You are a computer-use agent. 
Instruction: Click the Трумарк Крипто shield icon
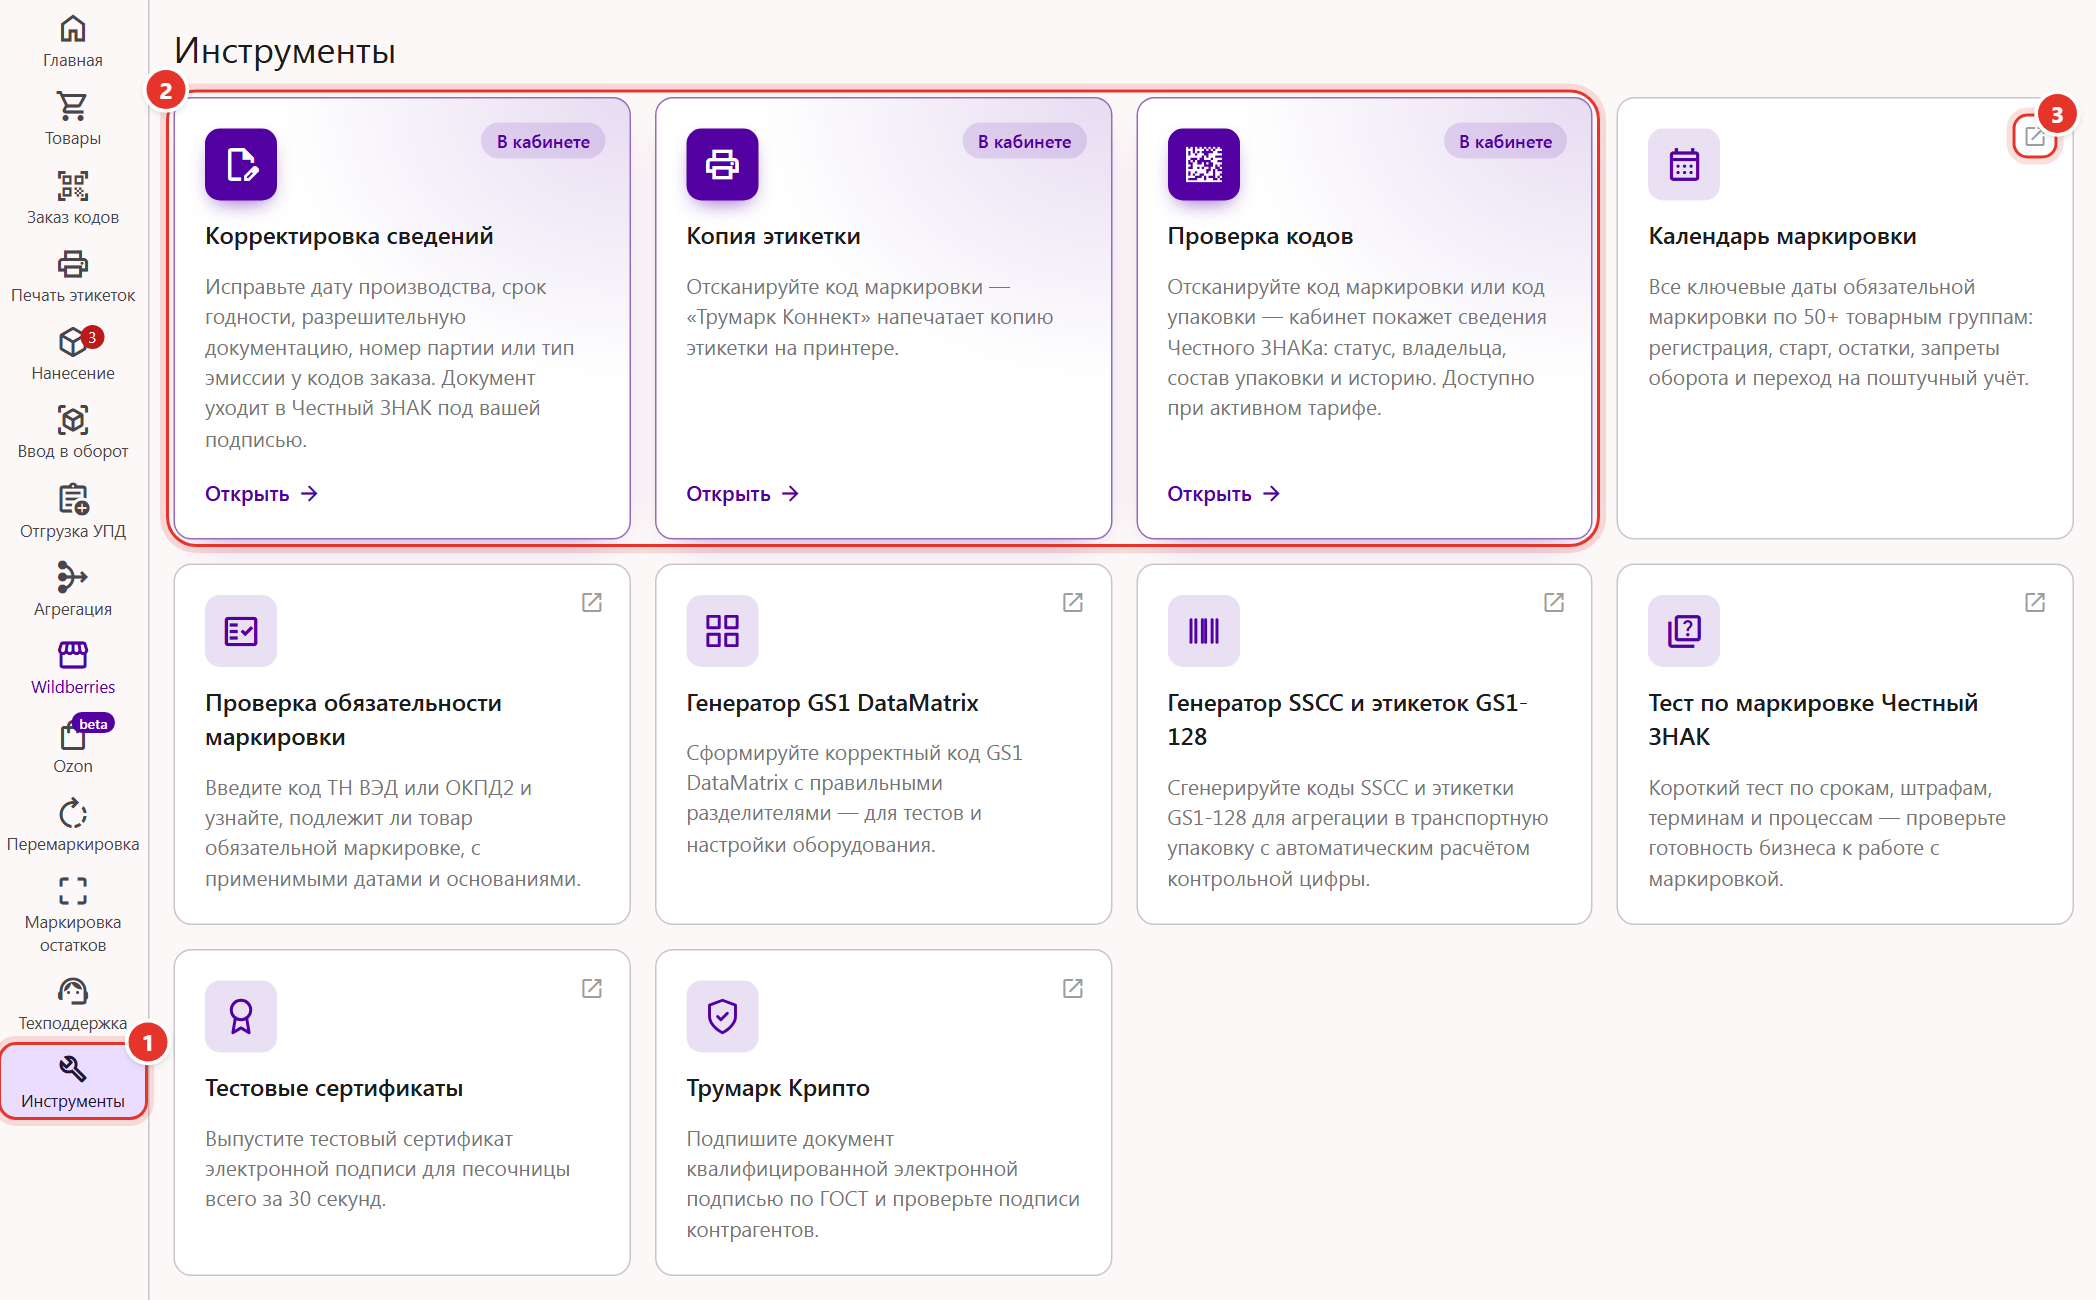coord(722,1016)
